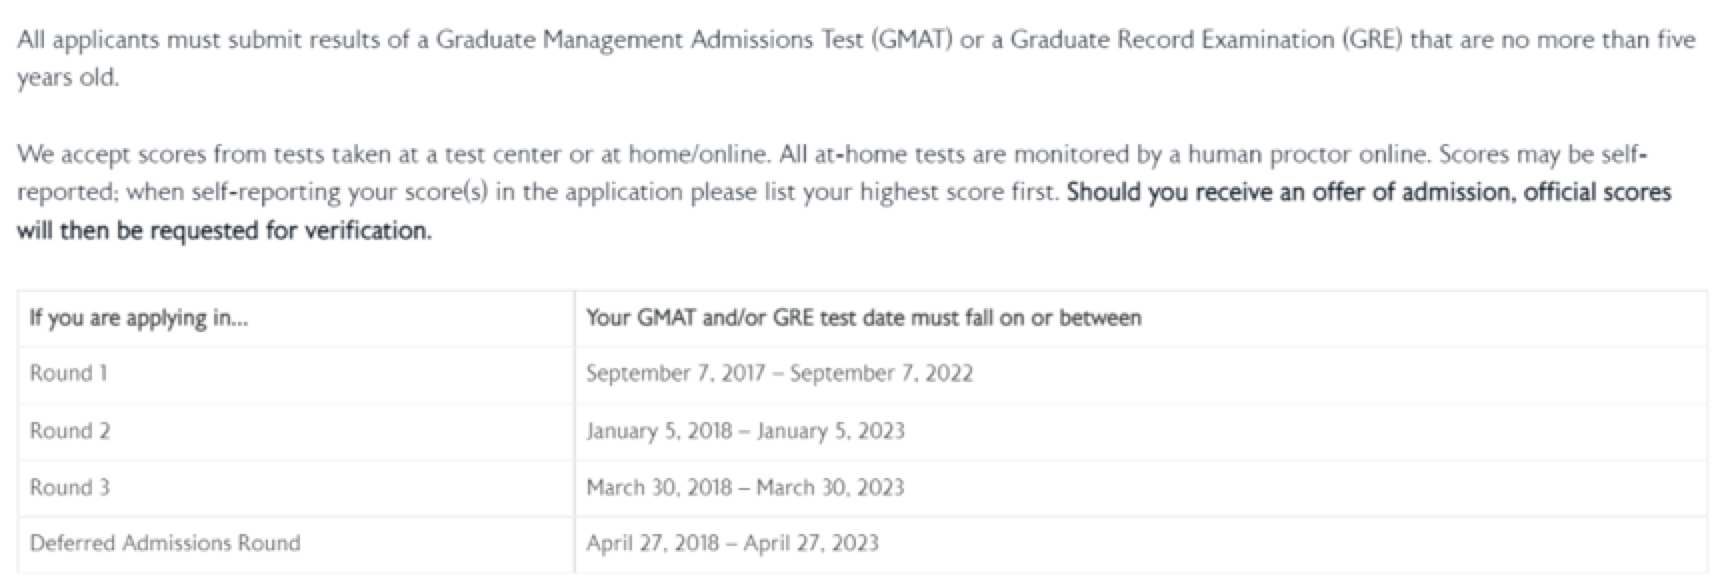Click the 'If you are applying in...' header cell

pyautogui.click(x=296, y=319)
